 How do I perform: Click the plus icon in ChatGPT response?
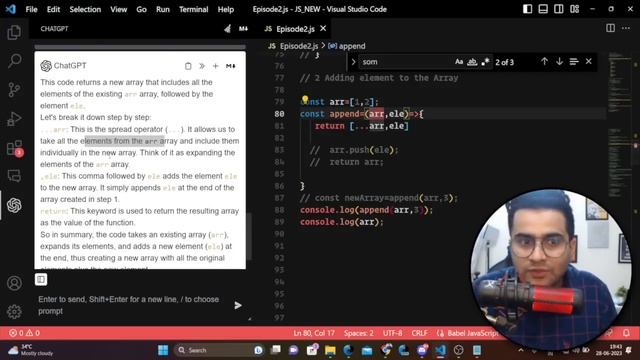tap(216, 66)
